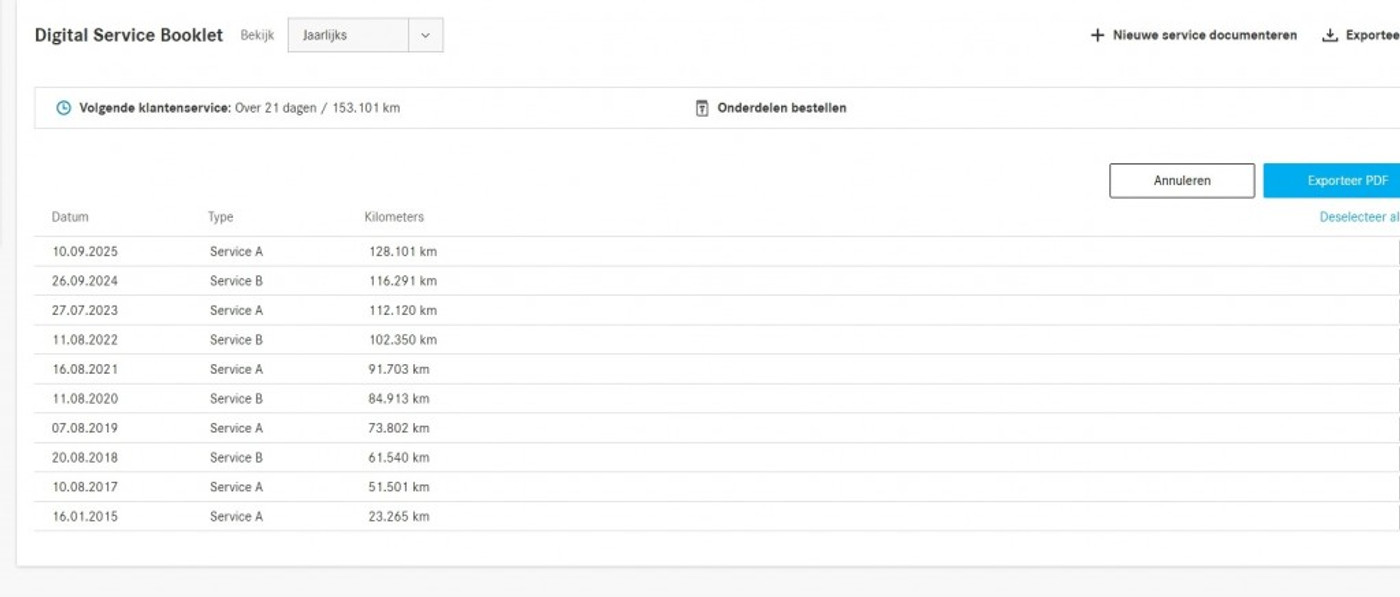1400x597 pixels.
Task: Click Service A in the 27.07.2023 row
Action: [236, 310]
